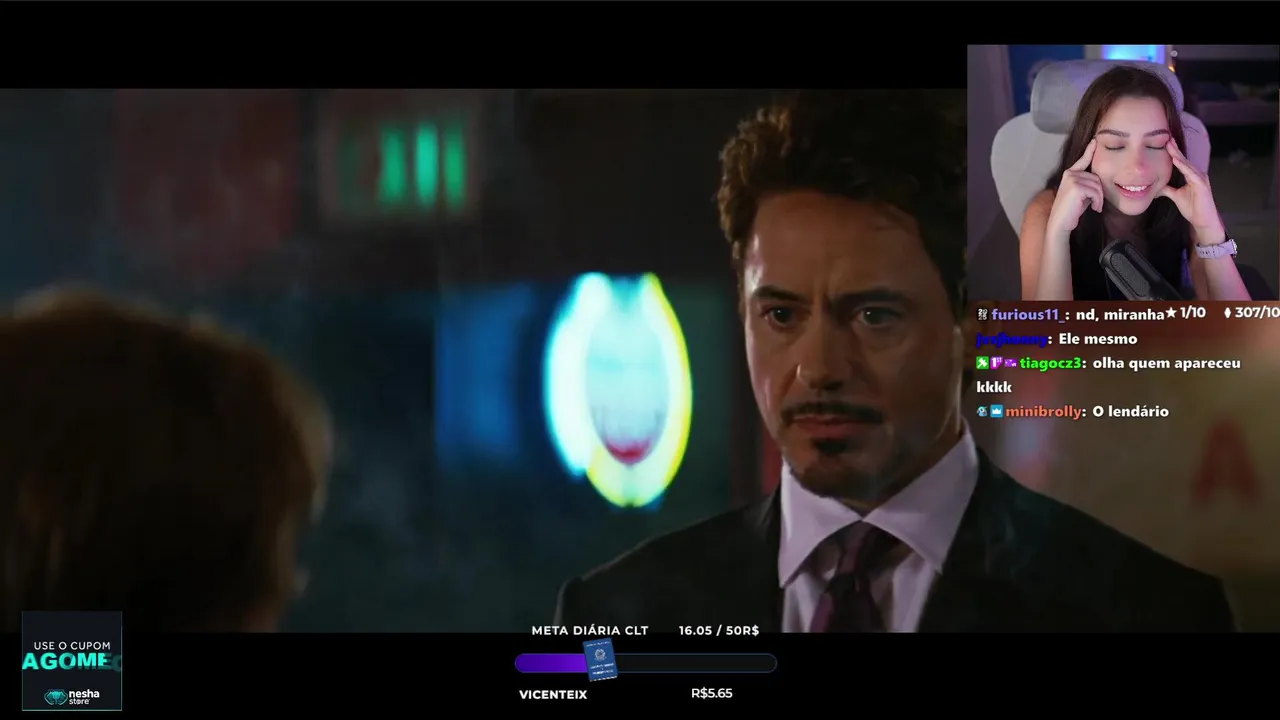Open tiagocz3 username in chat
Viewport: 1280px width, 720px height.
1051,363
